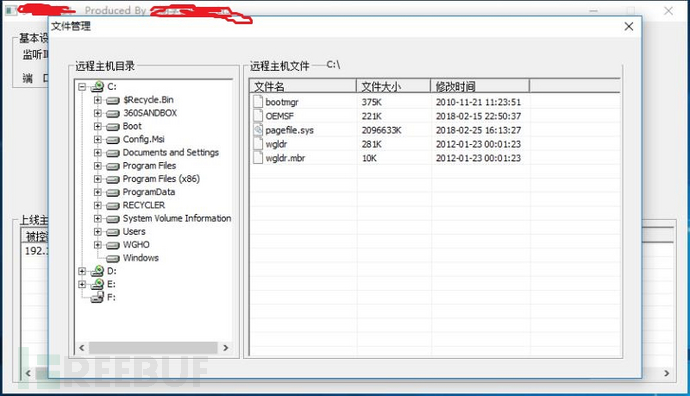690x396 pixels.
Task: Click the $Recycle.Bin folder icon
Action: point(113,100)
